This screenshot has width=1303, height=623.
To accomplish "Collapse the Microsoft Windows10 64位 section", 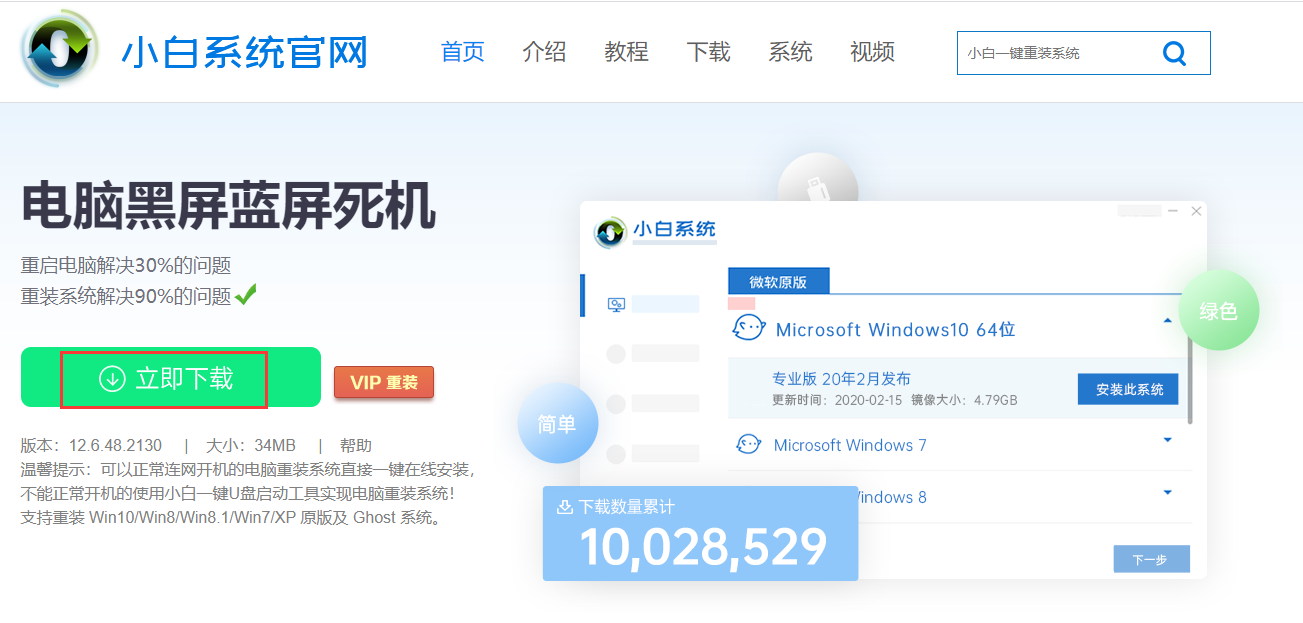I will (1167, 321).
